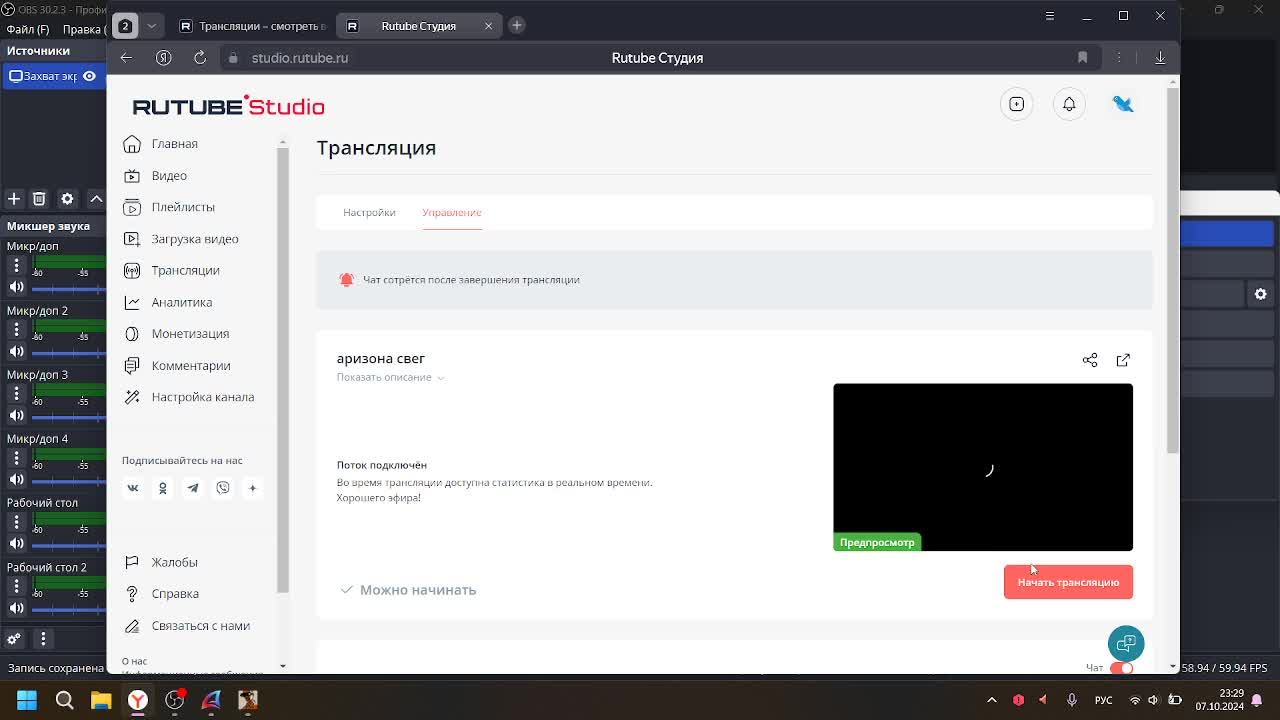This screenshot has width=1280, height=720.
Task: Open Микр/доп three-dot options menu
Action: [x=16, y=265]
